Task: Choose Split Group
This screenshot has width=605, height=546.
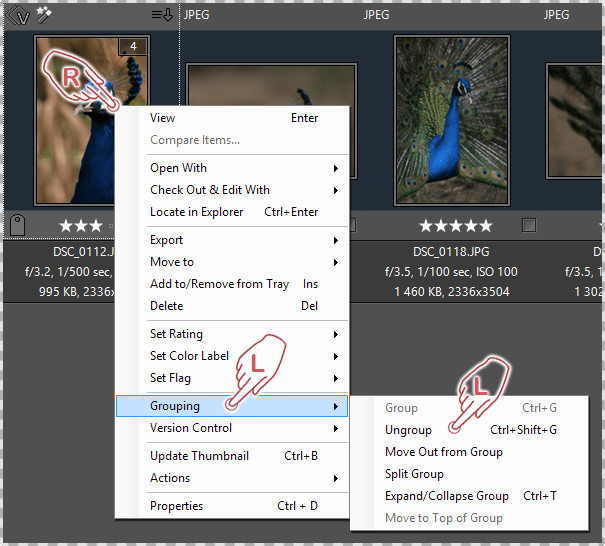Action: (x=470, y=474)
